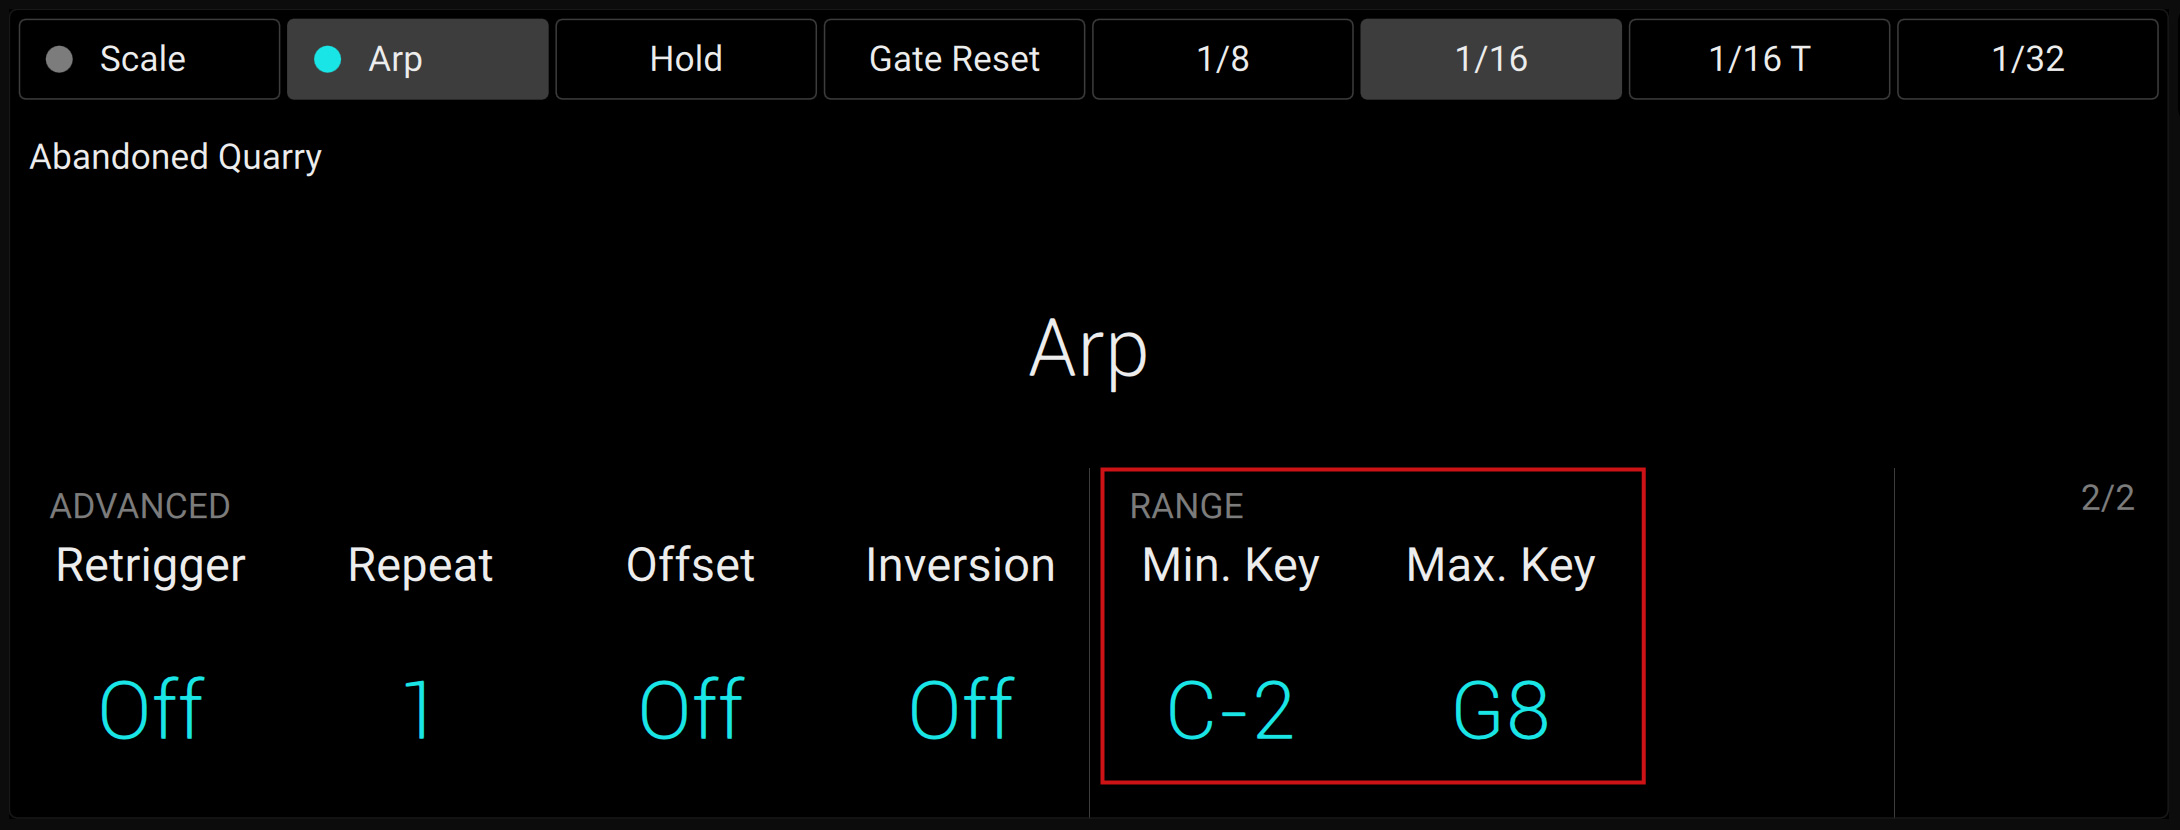Click the Max. Key value G8
Viewport: 2180px width, 830px height.
tap(1499, 708)
